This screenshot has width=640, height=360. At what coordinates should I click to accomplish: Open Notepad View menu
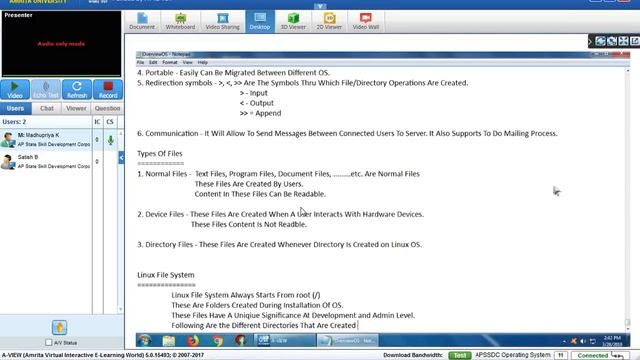[x=187, y=62]
